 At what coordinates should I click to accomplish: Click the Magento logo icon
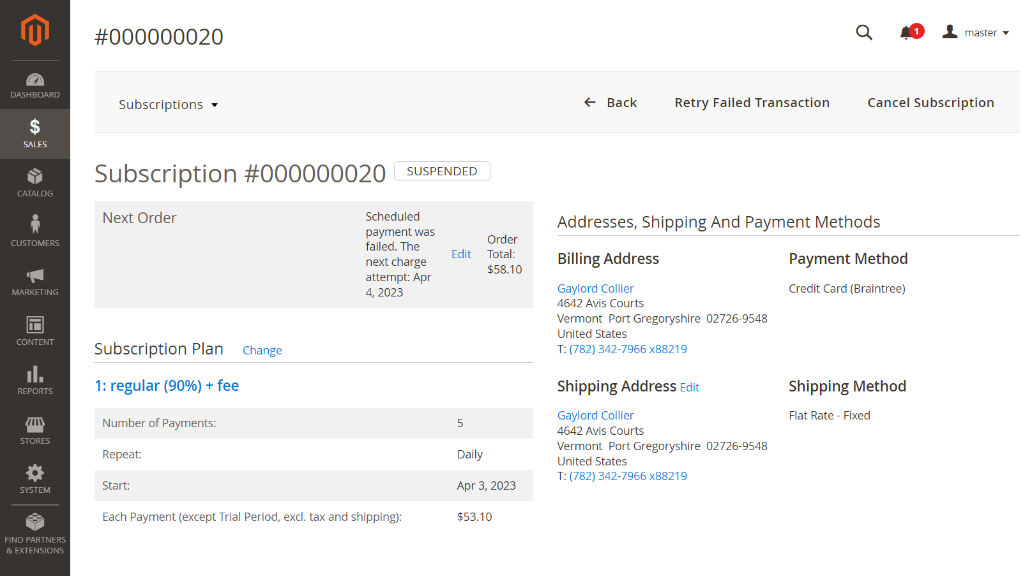(x=35, y=30)
